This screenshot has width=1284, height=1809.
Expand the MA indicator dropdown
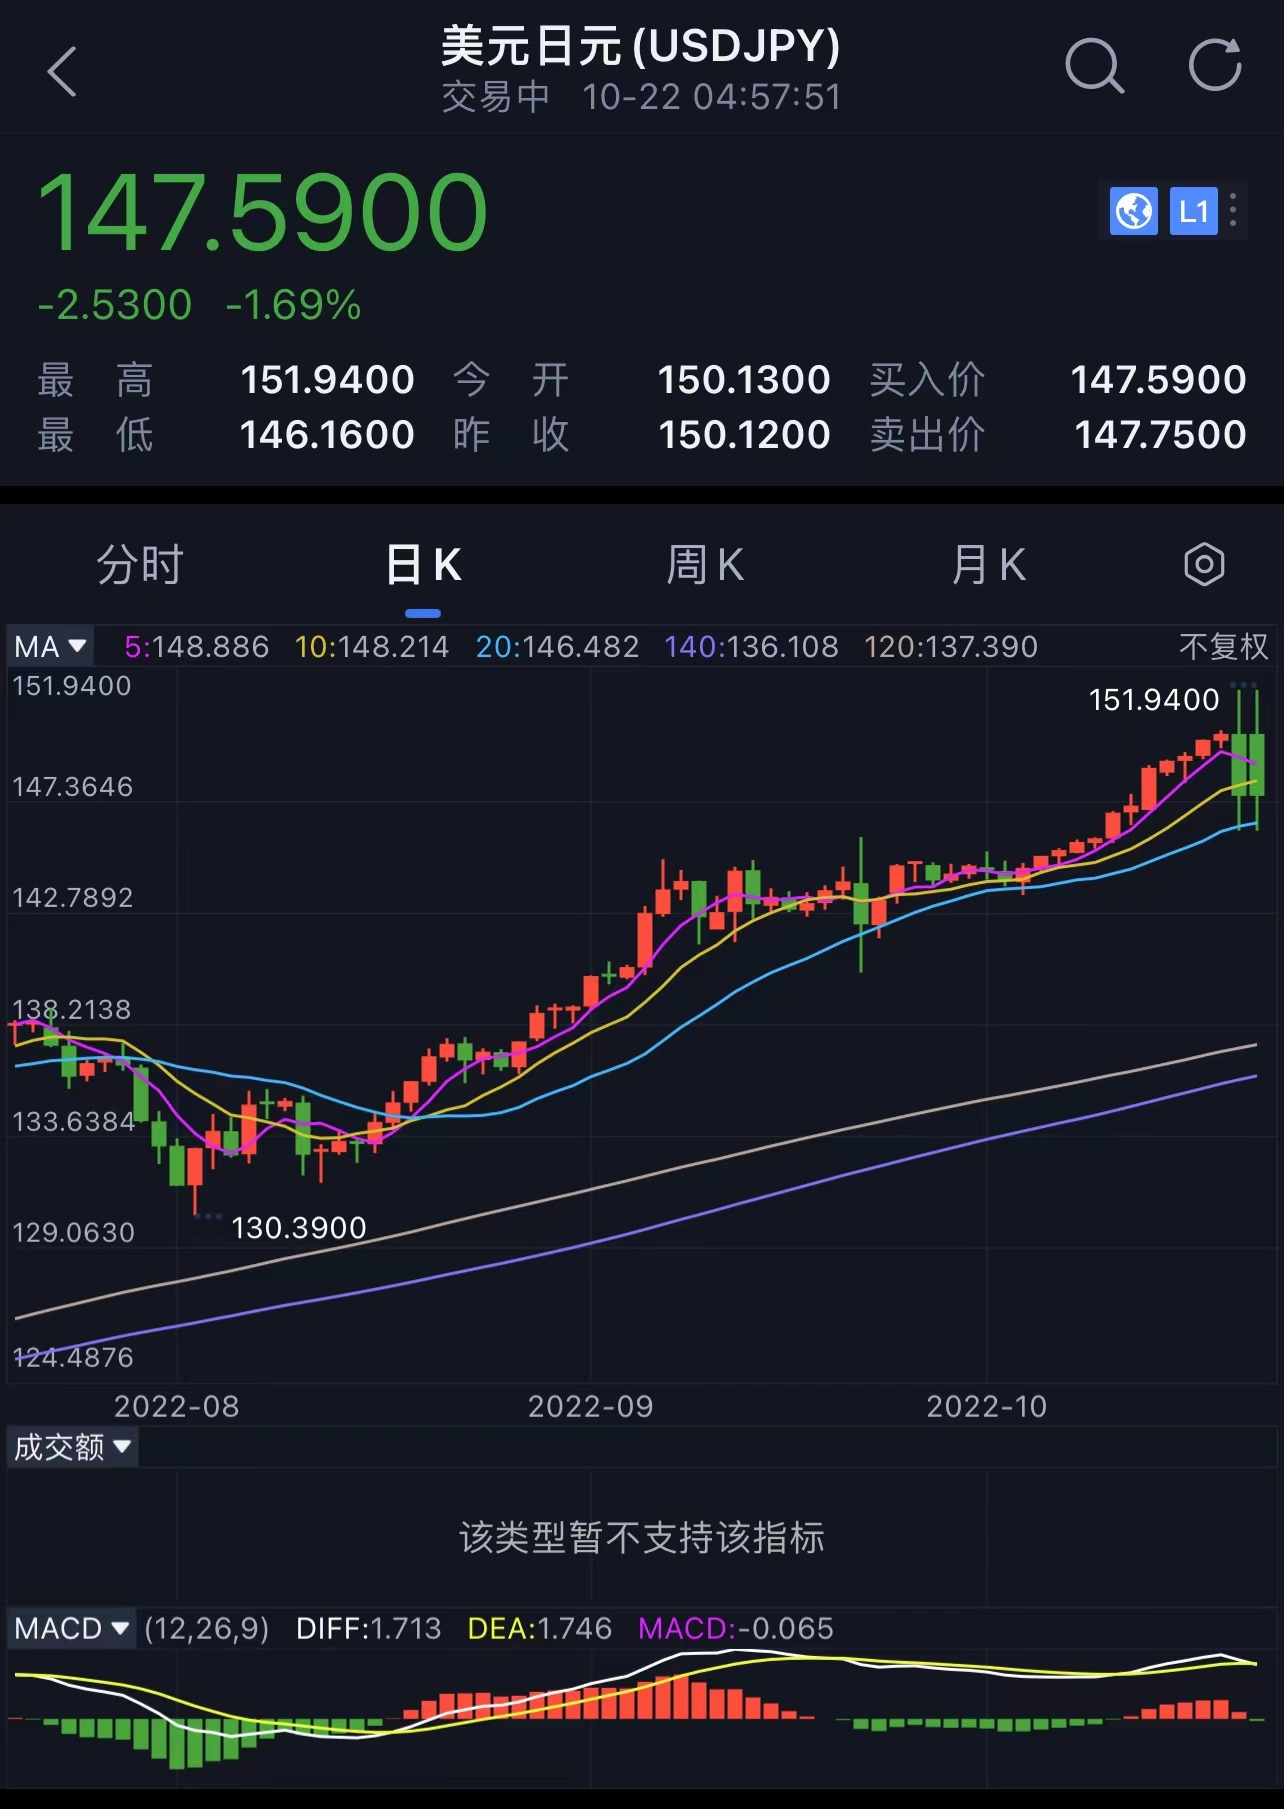(x=50, y=647)
